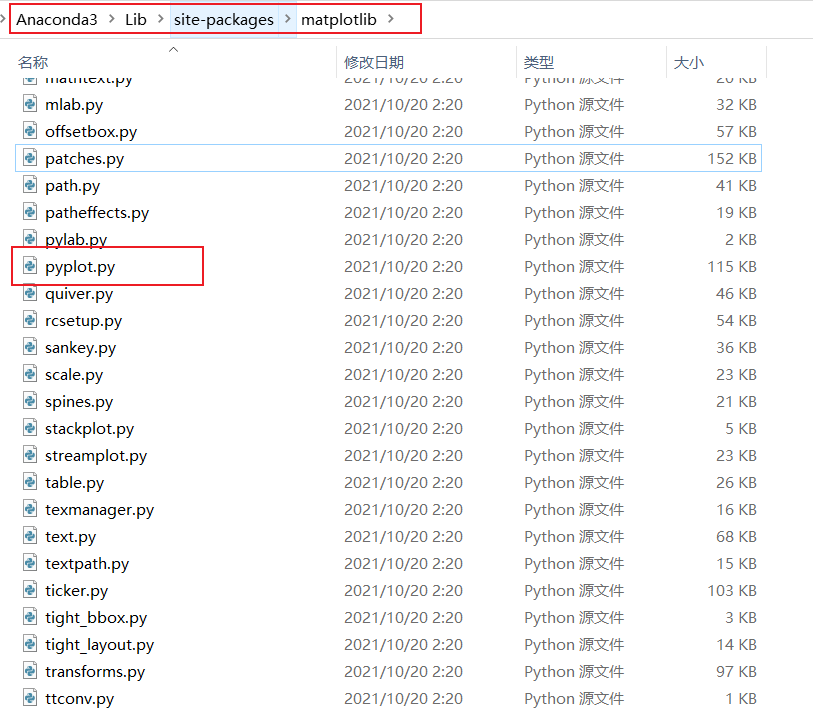Click the rcsetup.py file icon
The width and height of the screenshot is (813, 712).
[30, 319]
